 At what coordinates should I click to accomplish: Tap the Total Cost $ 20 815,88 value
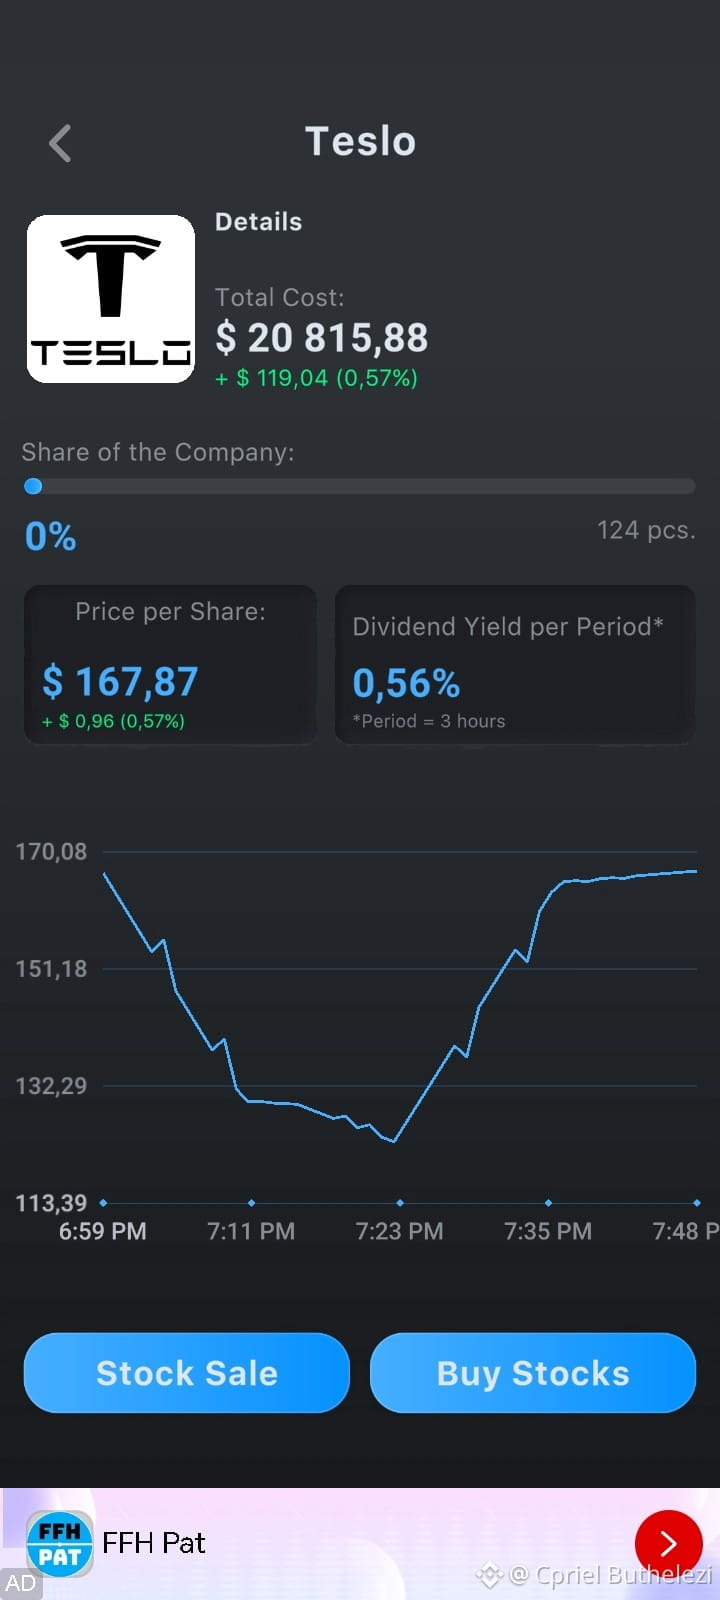(x=322, y=338)
